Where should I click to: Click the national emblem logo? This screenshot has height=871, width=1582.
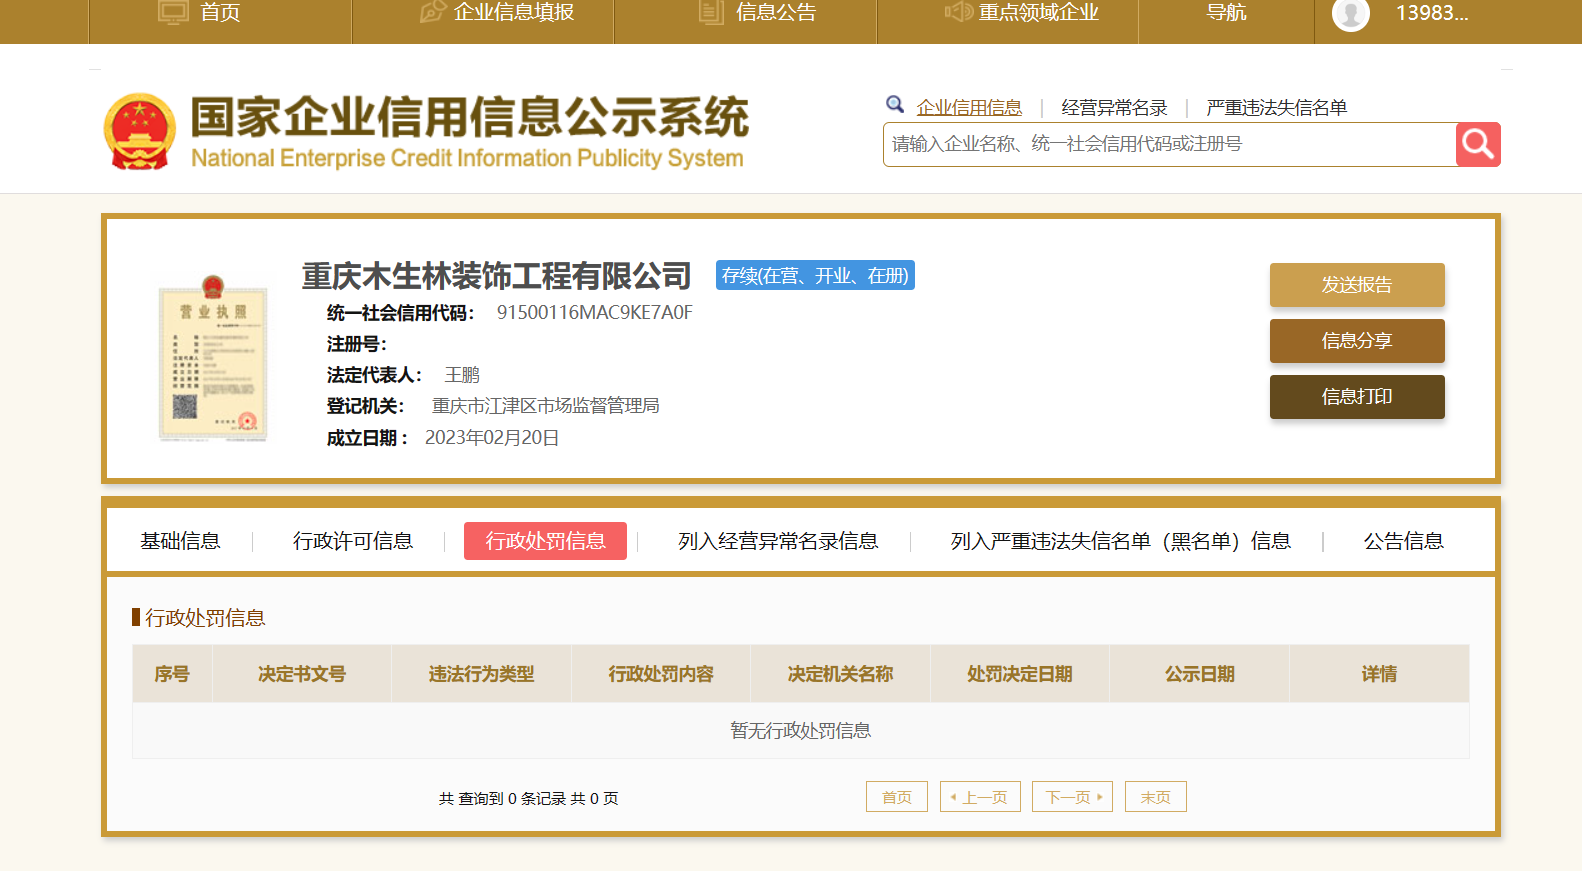pyautogui.click(x=139, y=131)
